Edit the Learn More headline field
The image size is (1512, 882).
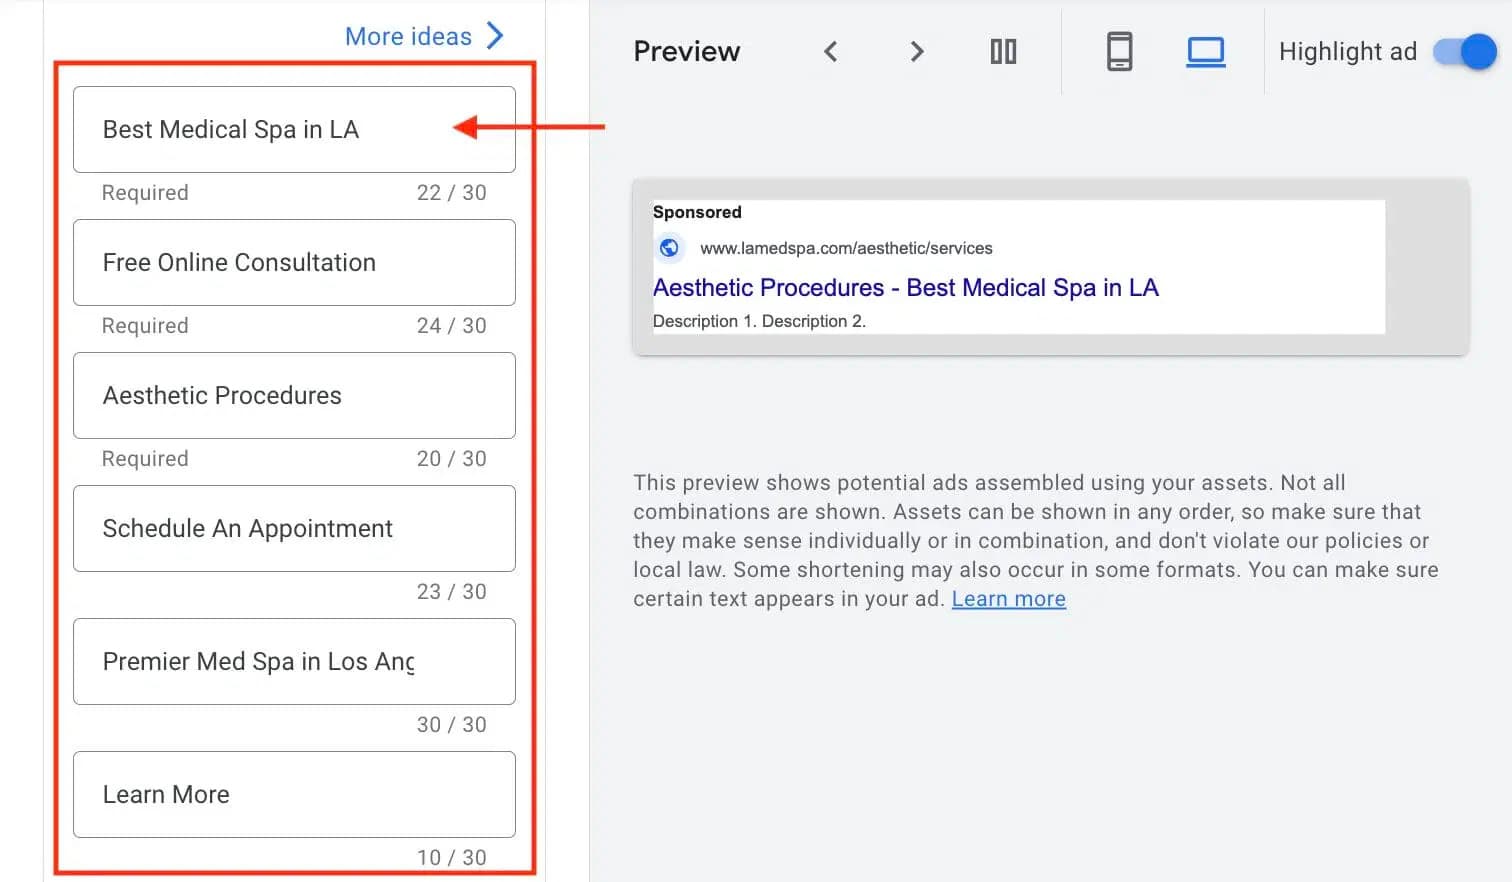[294, 795]
